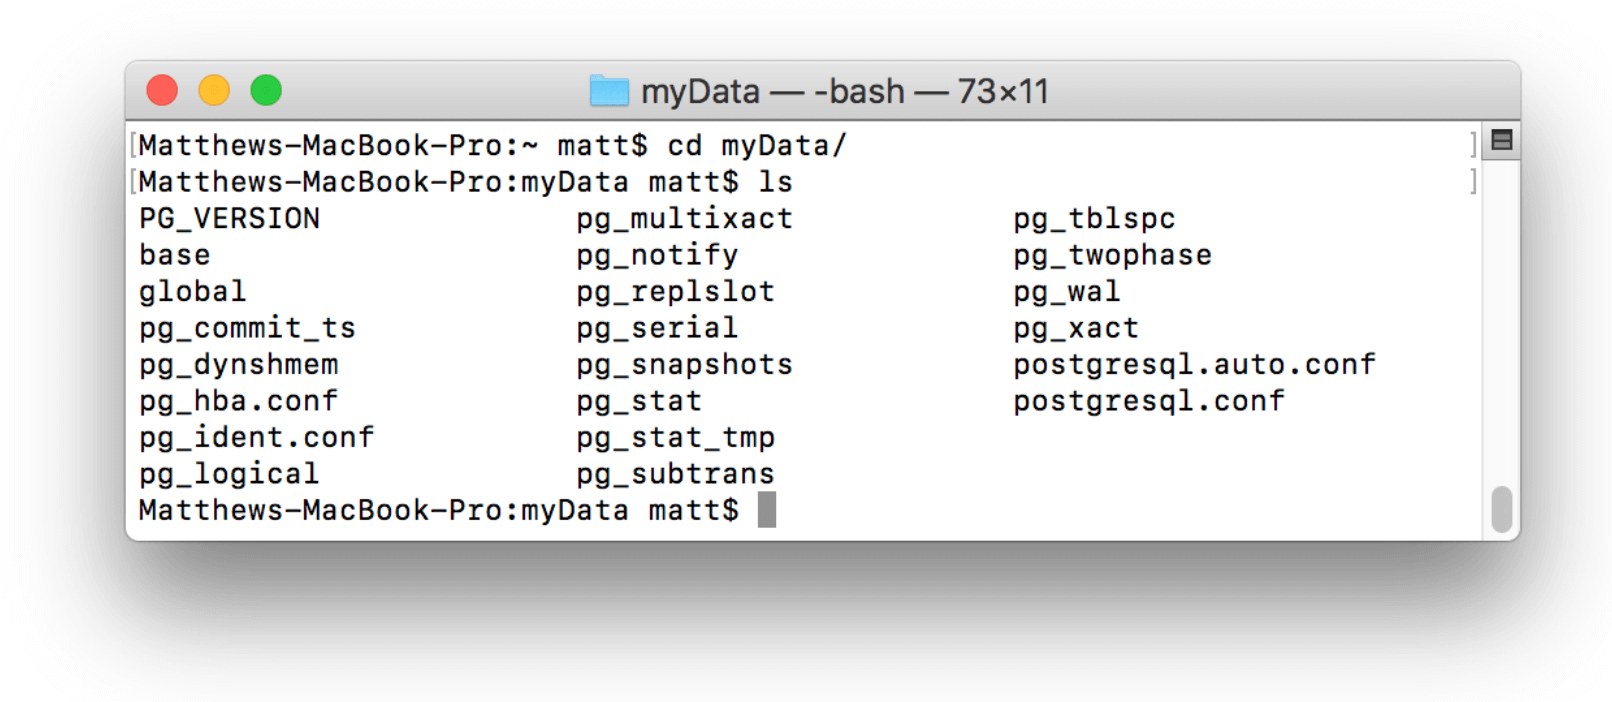1612x702 pixels.
Task: Place cursor at the shell prompt
Action: click(x=766, y=510)
